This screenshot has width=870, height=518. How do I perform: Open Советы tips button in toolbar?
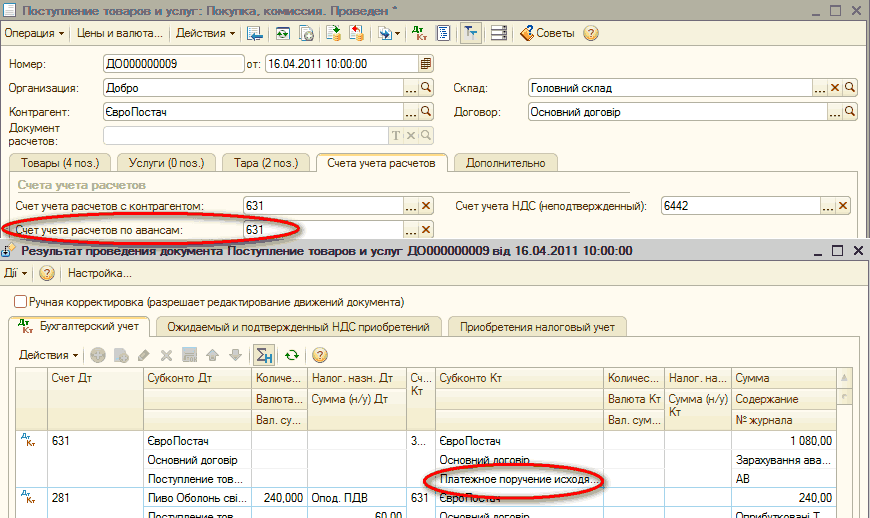click(x=547, y=33)
